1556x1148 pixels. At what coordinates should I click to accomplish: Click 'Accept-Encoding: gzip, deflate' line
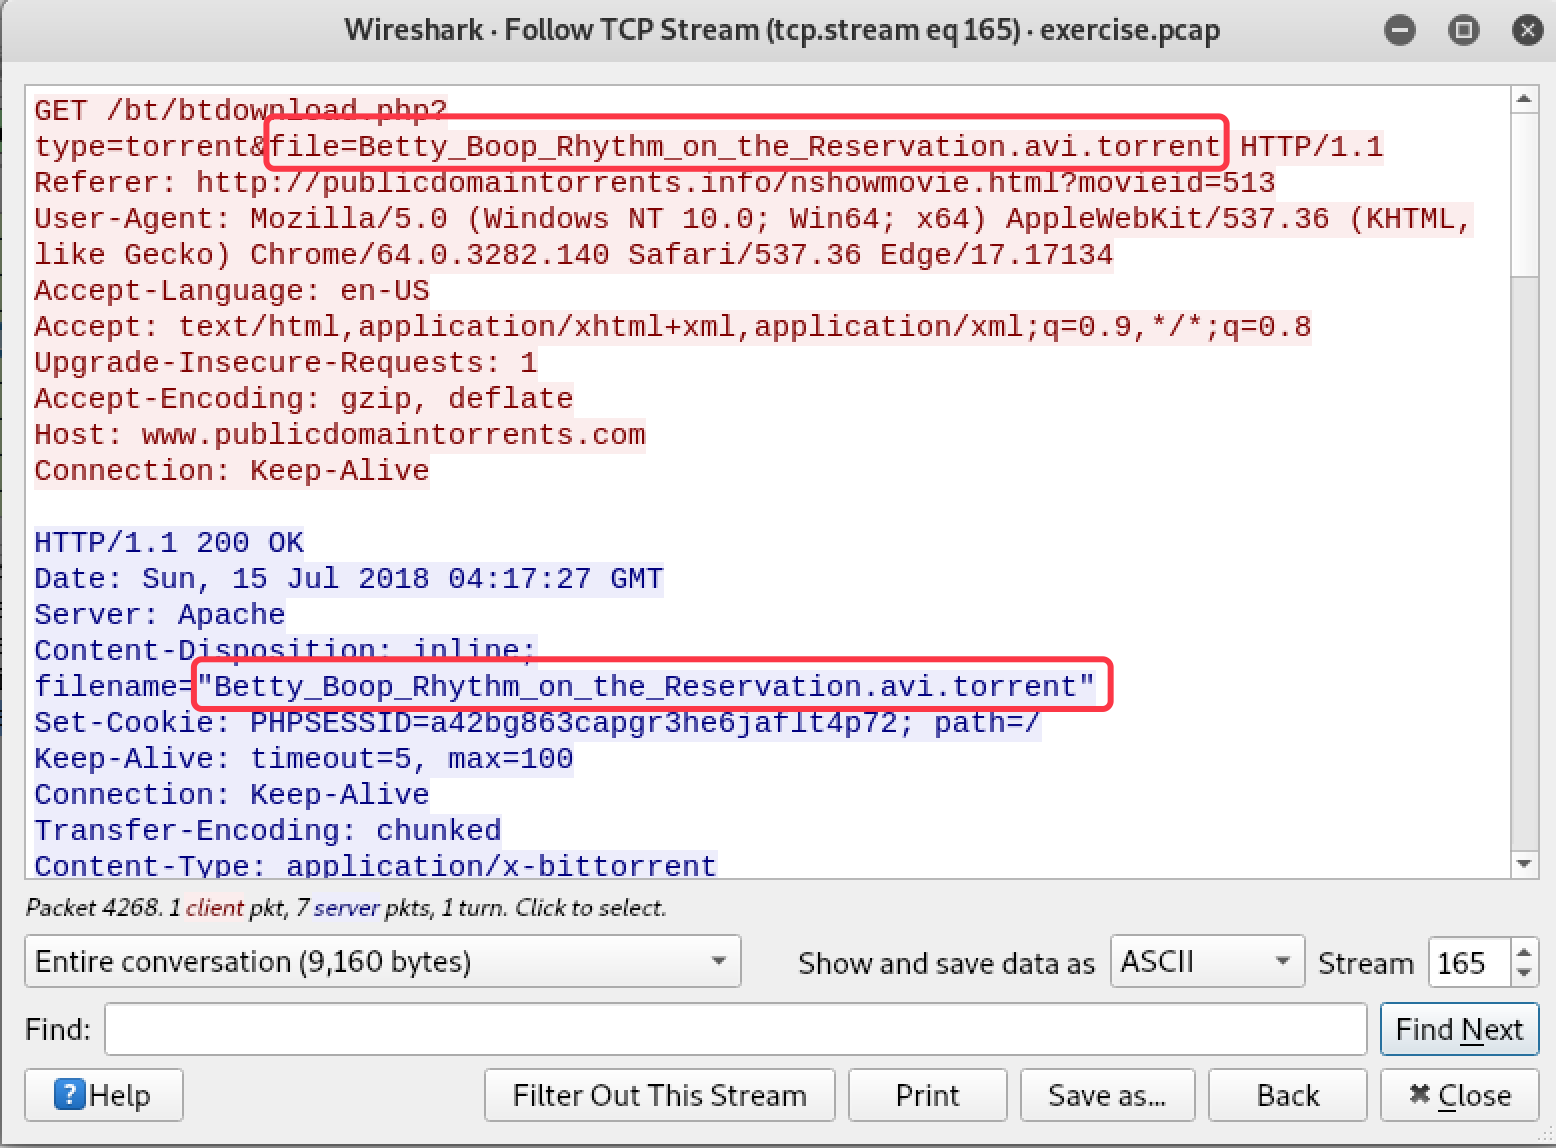(x=304, y=399)
